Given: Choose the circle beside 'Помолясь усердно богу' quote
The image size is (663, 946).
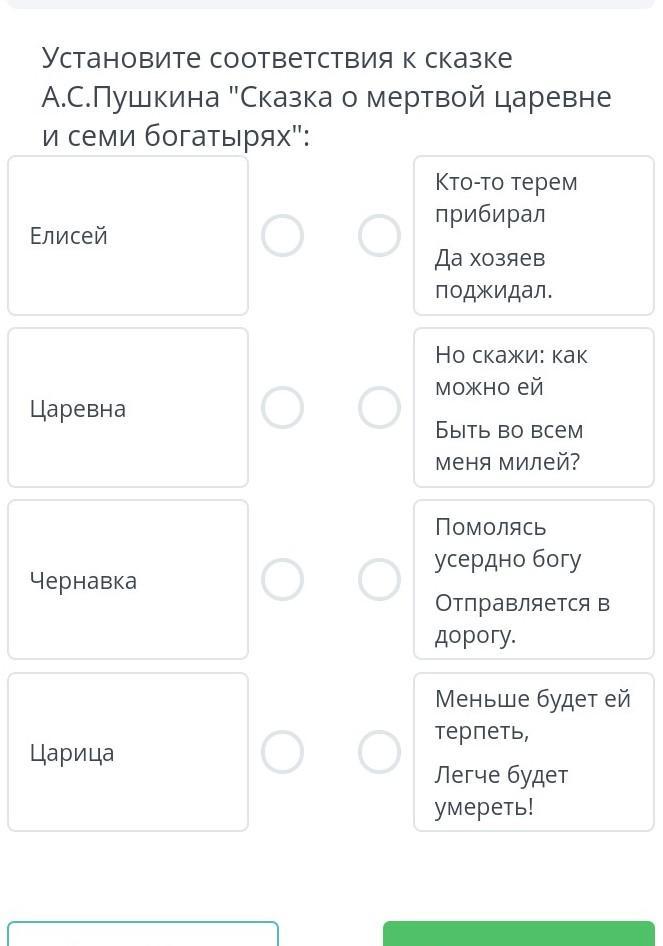Looking at the screenshot, I should [379, 580].
